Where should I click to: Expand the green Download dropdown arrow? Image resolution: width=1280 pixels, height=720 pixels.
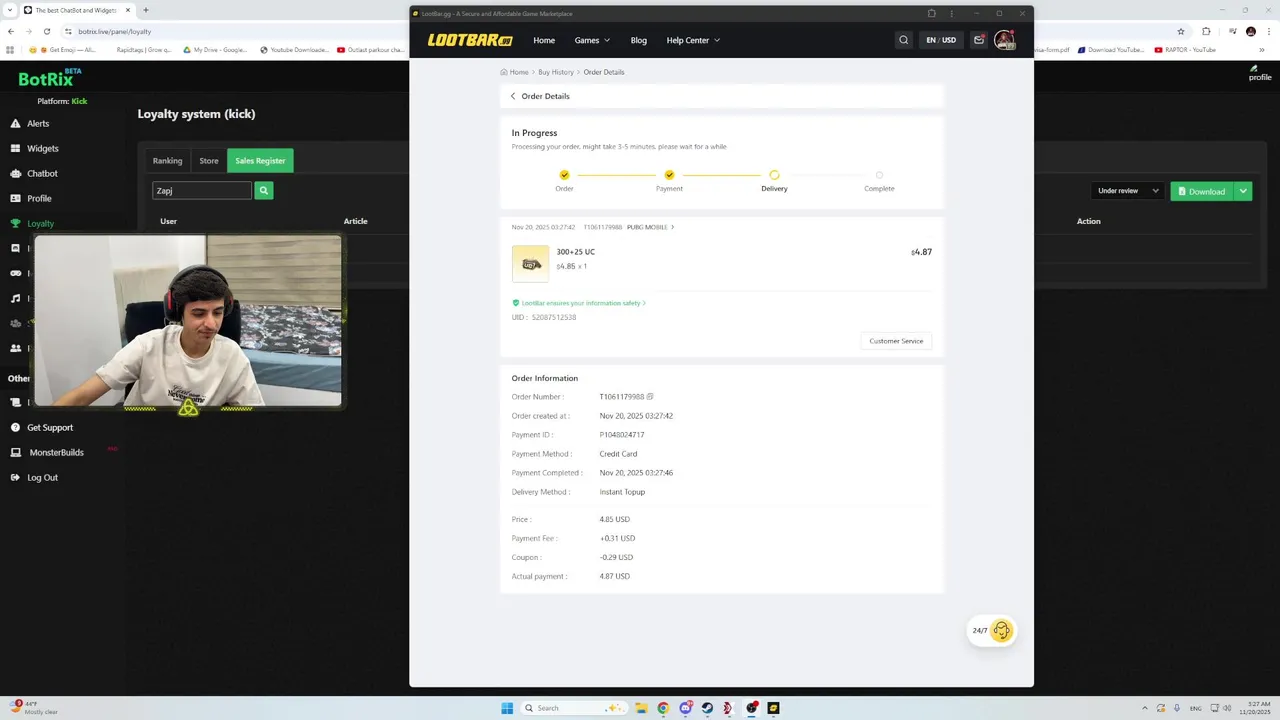pyautogui.click(x=1243, y=191)
